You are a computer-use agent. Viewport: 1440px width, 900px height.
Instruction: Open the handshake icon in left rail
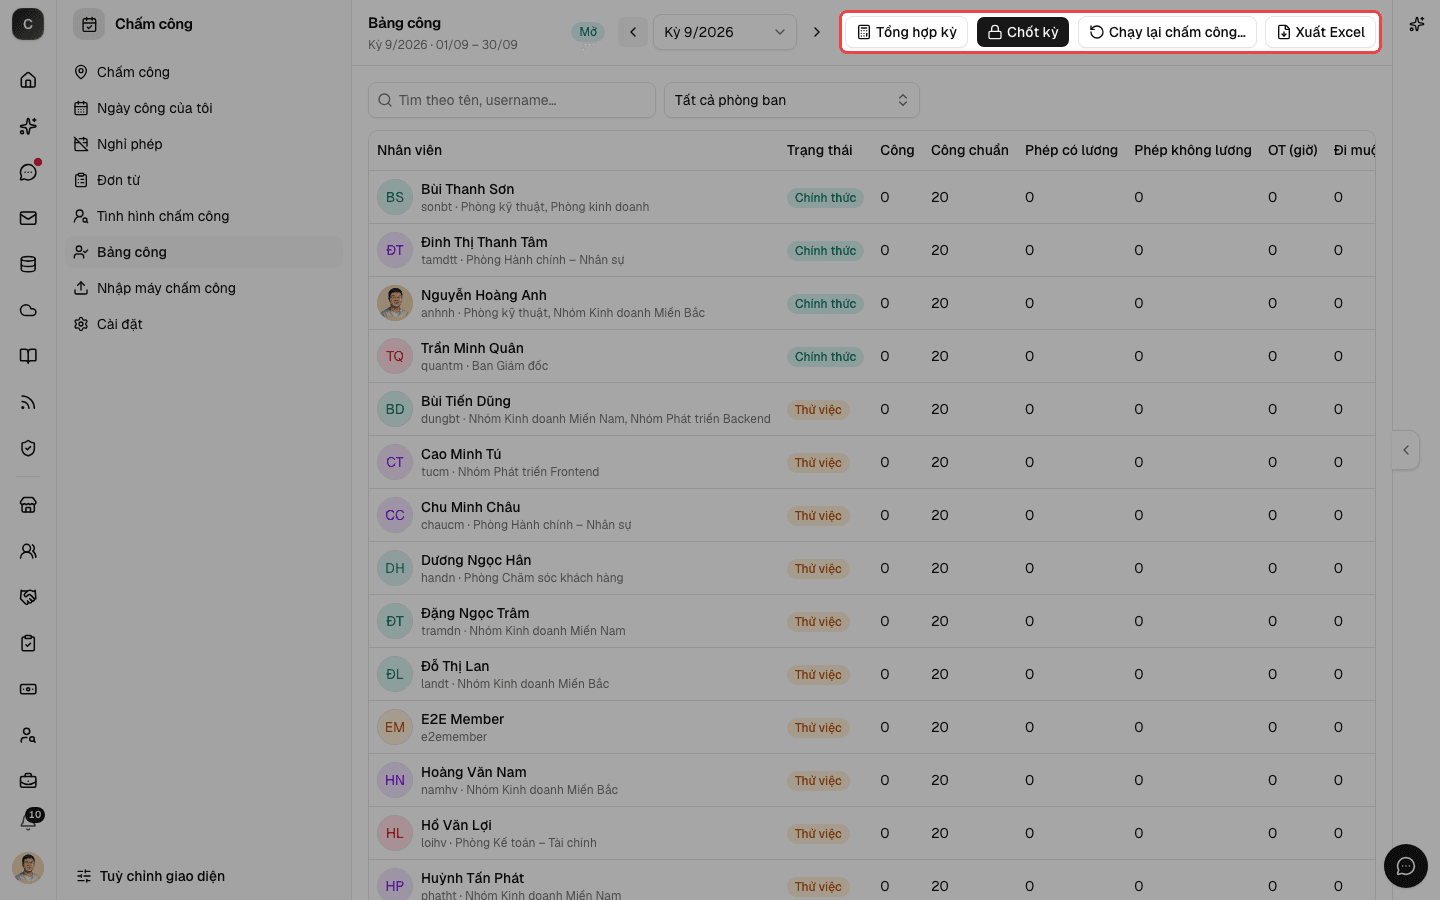[28, 597]
